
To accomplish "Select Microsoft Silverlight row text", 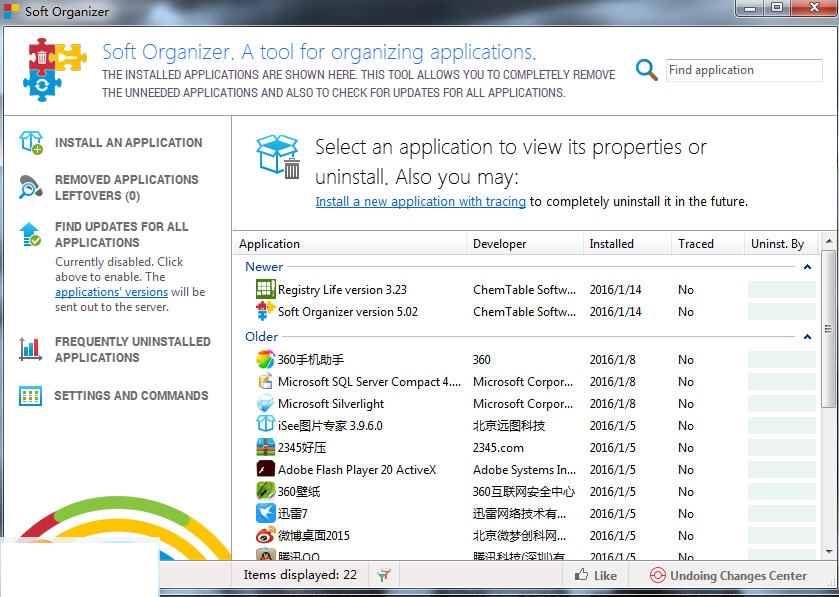I will [x=331, y=403].
